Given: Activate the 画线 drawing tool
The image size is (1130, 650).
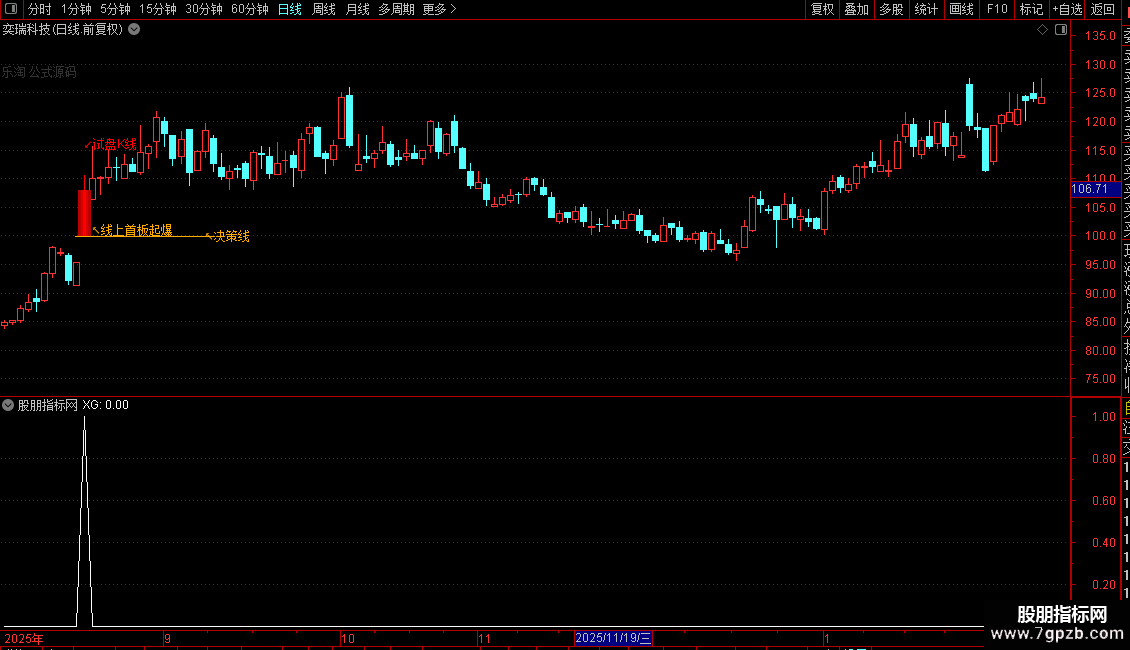Looking at the screenshot, I should [961, 9].
